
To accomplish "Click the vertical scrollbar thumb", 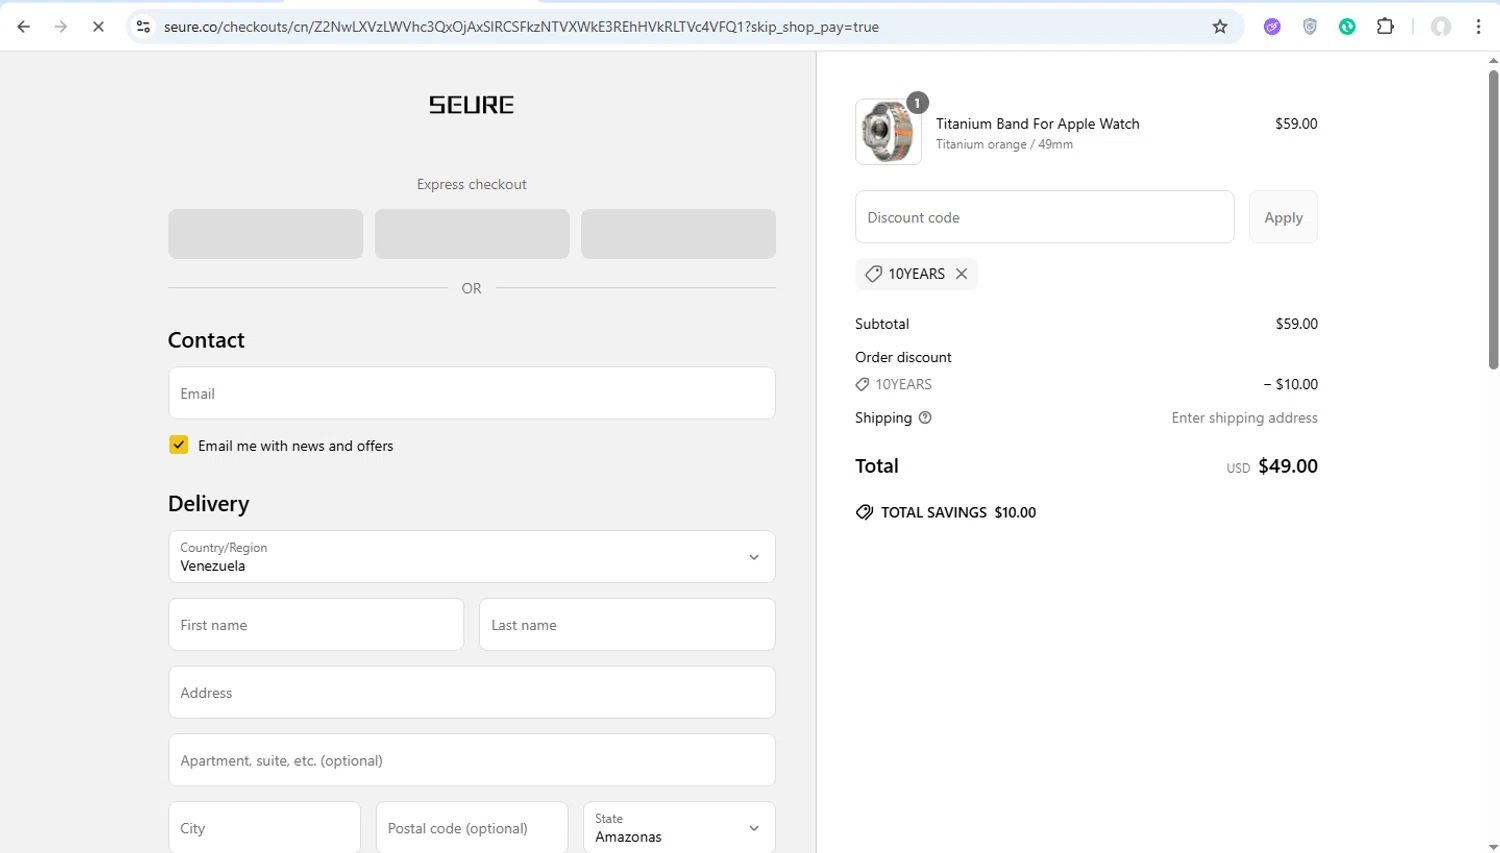I will point(1493,220).
